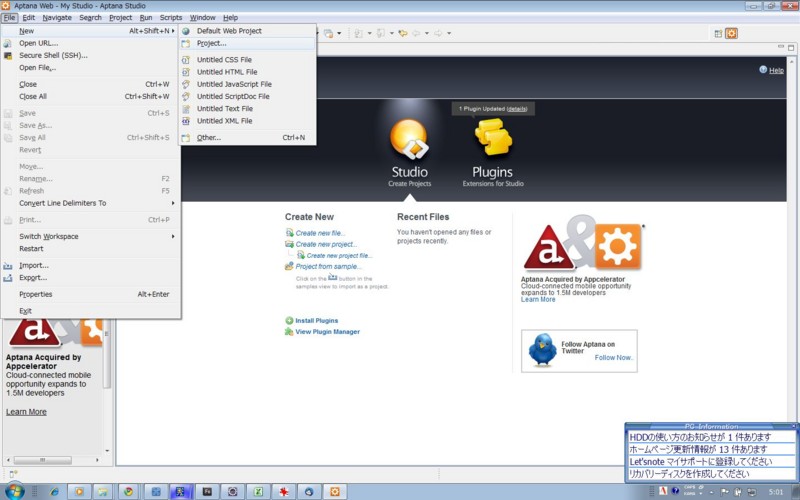The height and width of the screenshot is (500, 800).
Task: Open the Navigate menu
Action: coord(57,17)
